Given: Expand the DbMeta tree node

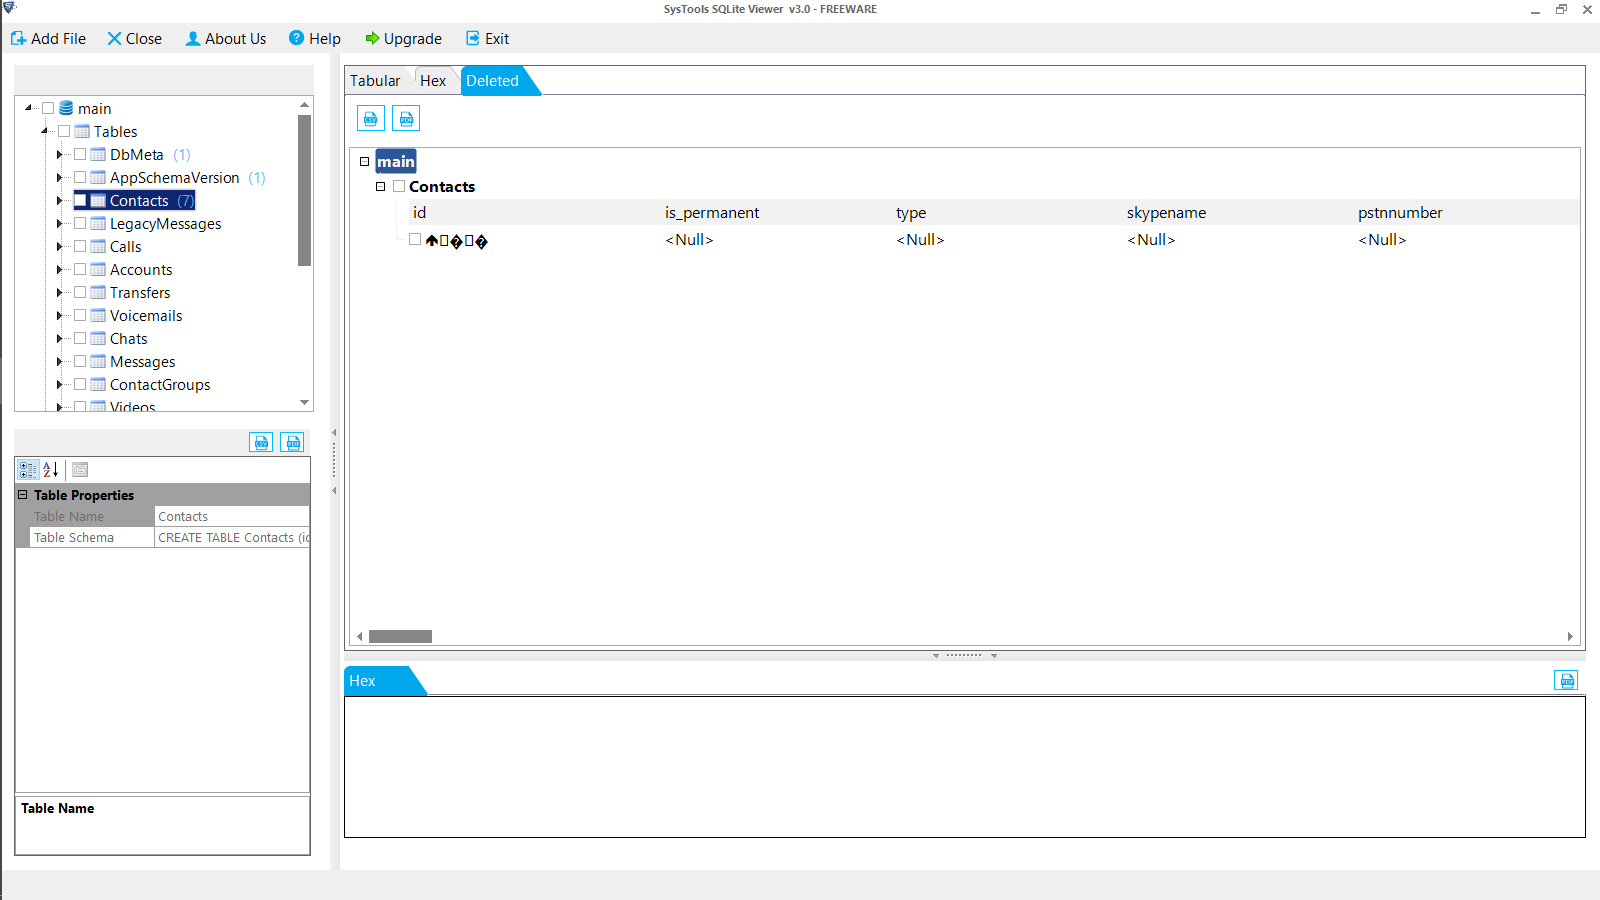Looking at the screenshot, I should [x=60, y=154].
